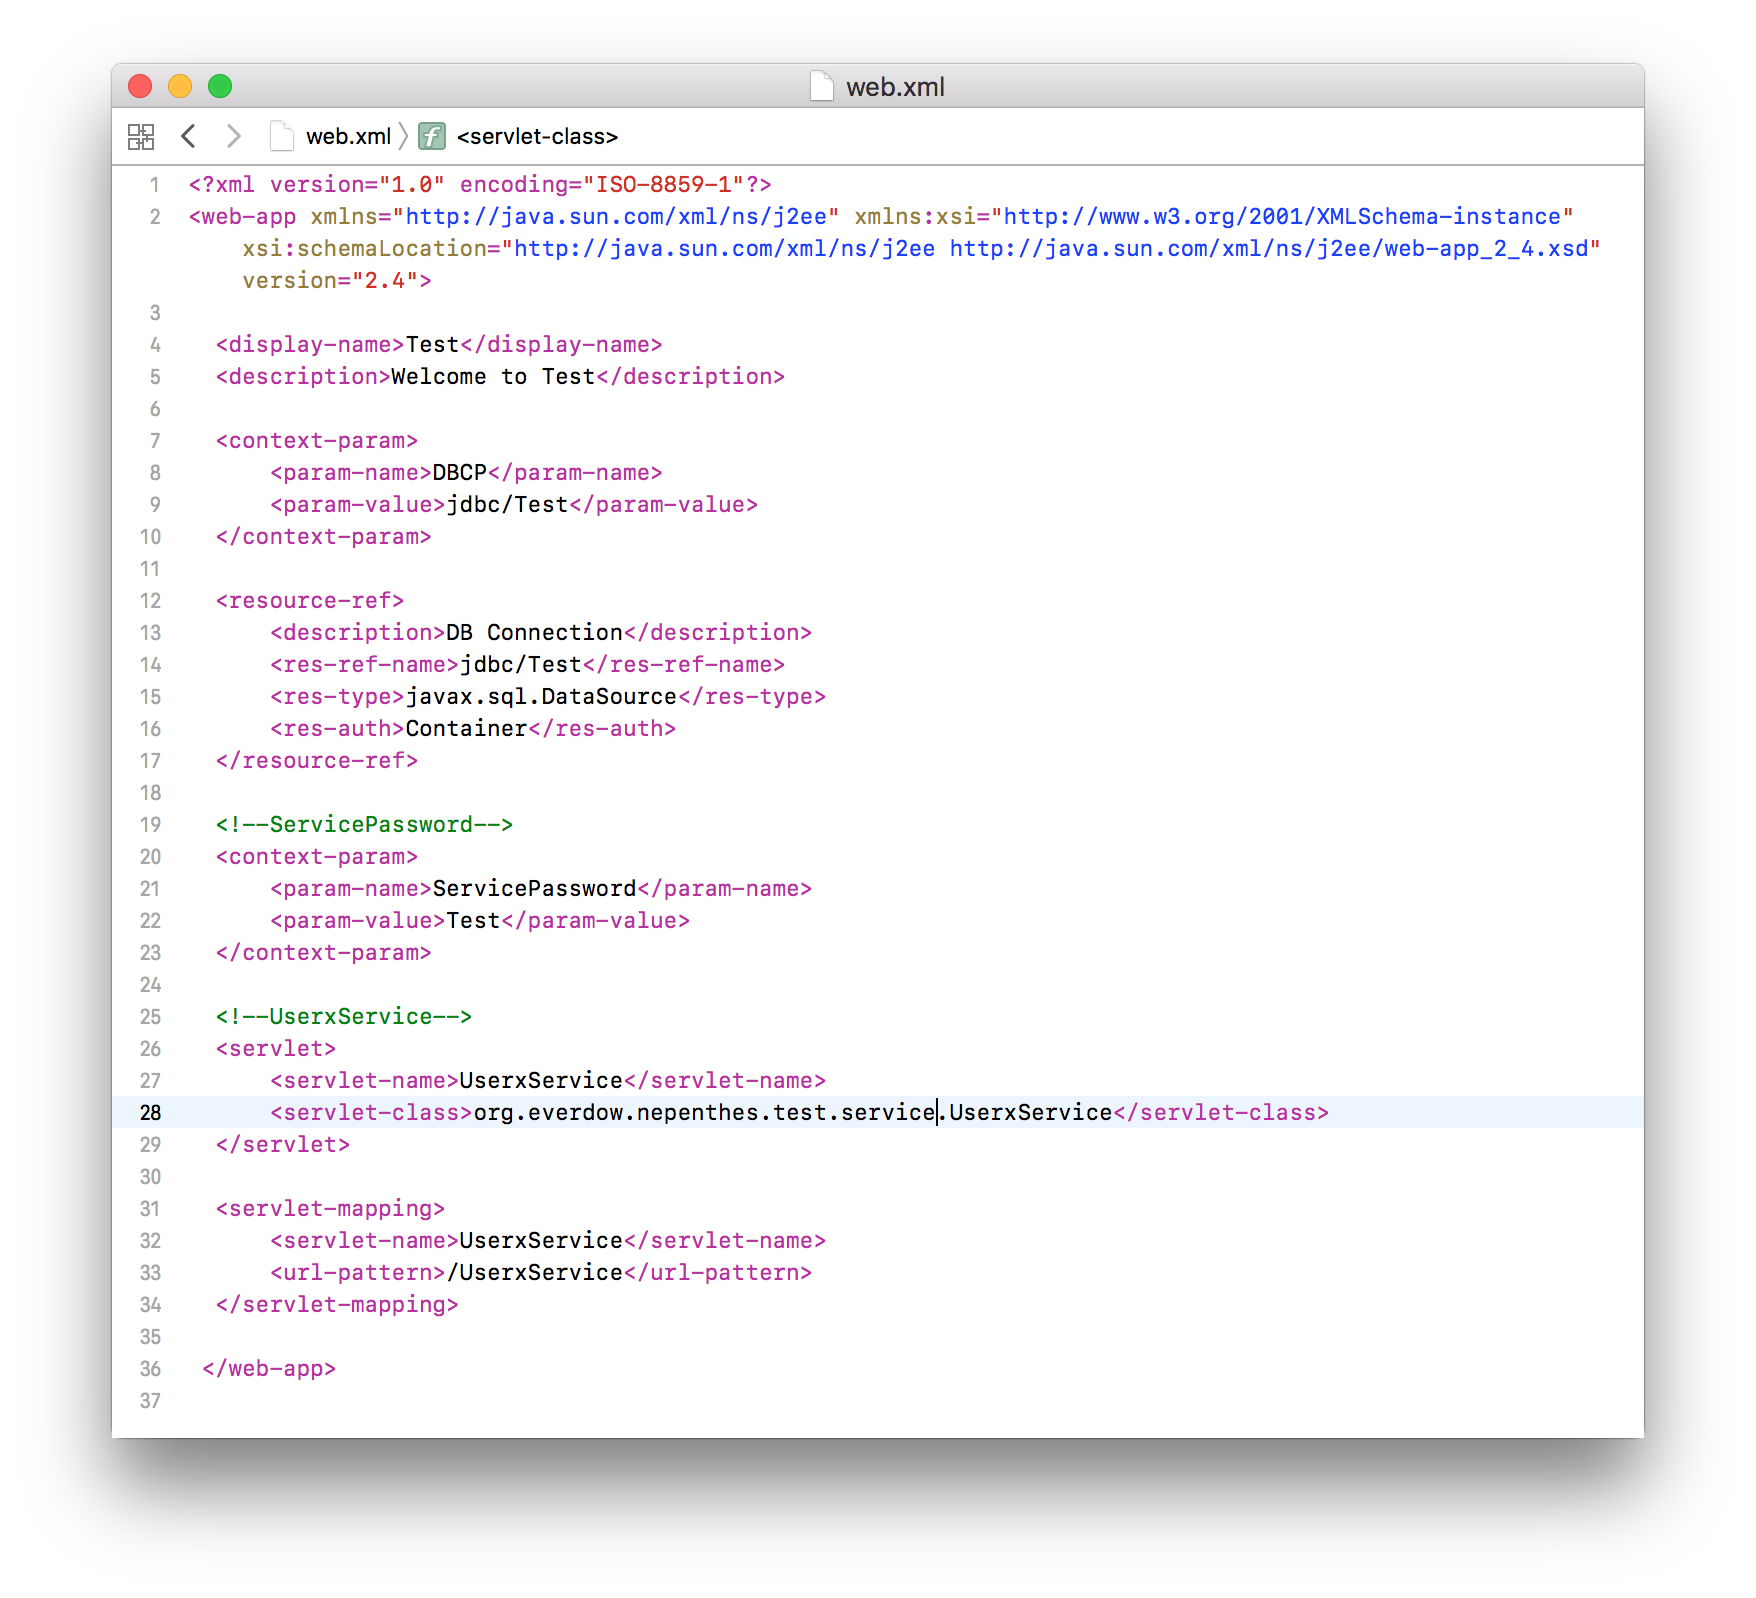
Task: Click the param-value Test line
Action: click(x=480, y=921)
